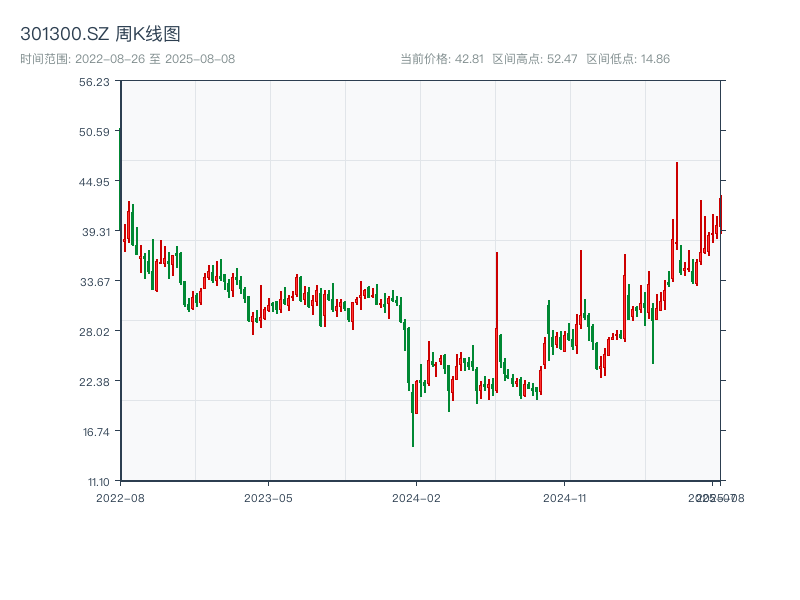Screen dimensions: 800x600
Task: Click the current price 42.81 label
Action: click(x=442, y=59)
